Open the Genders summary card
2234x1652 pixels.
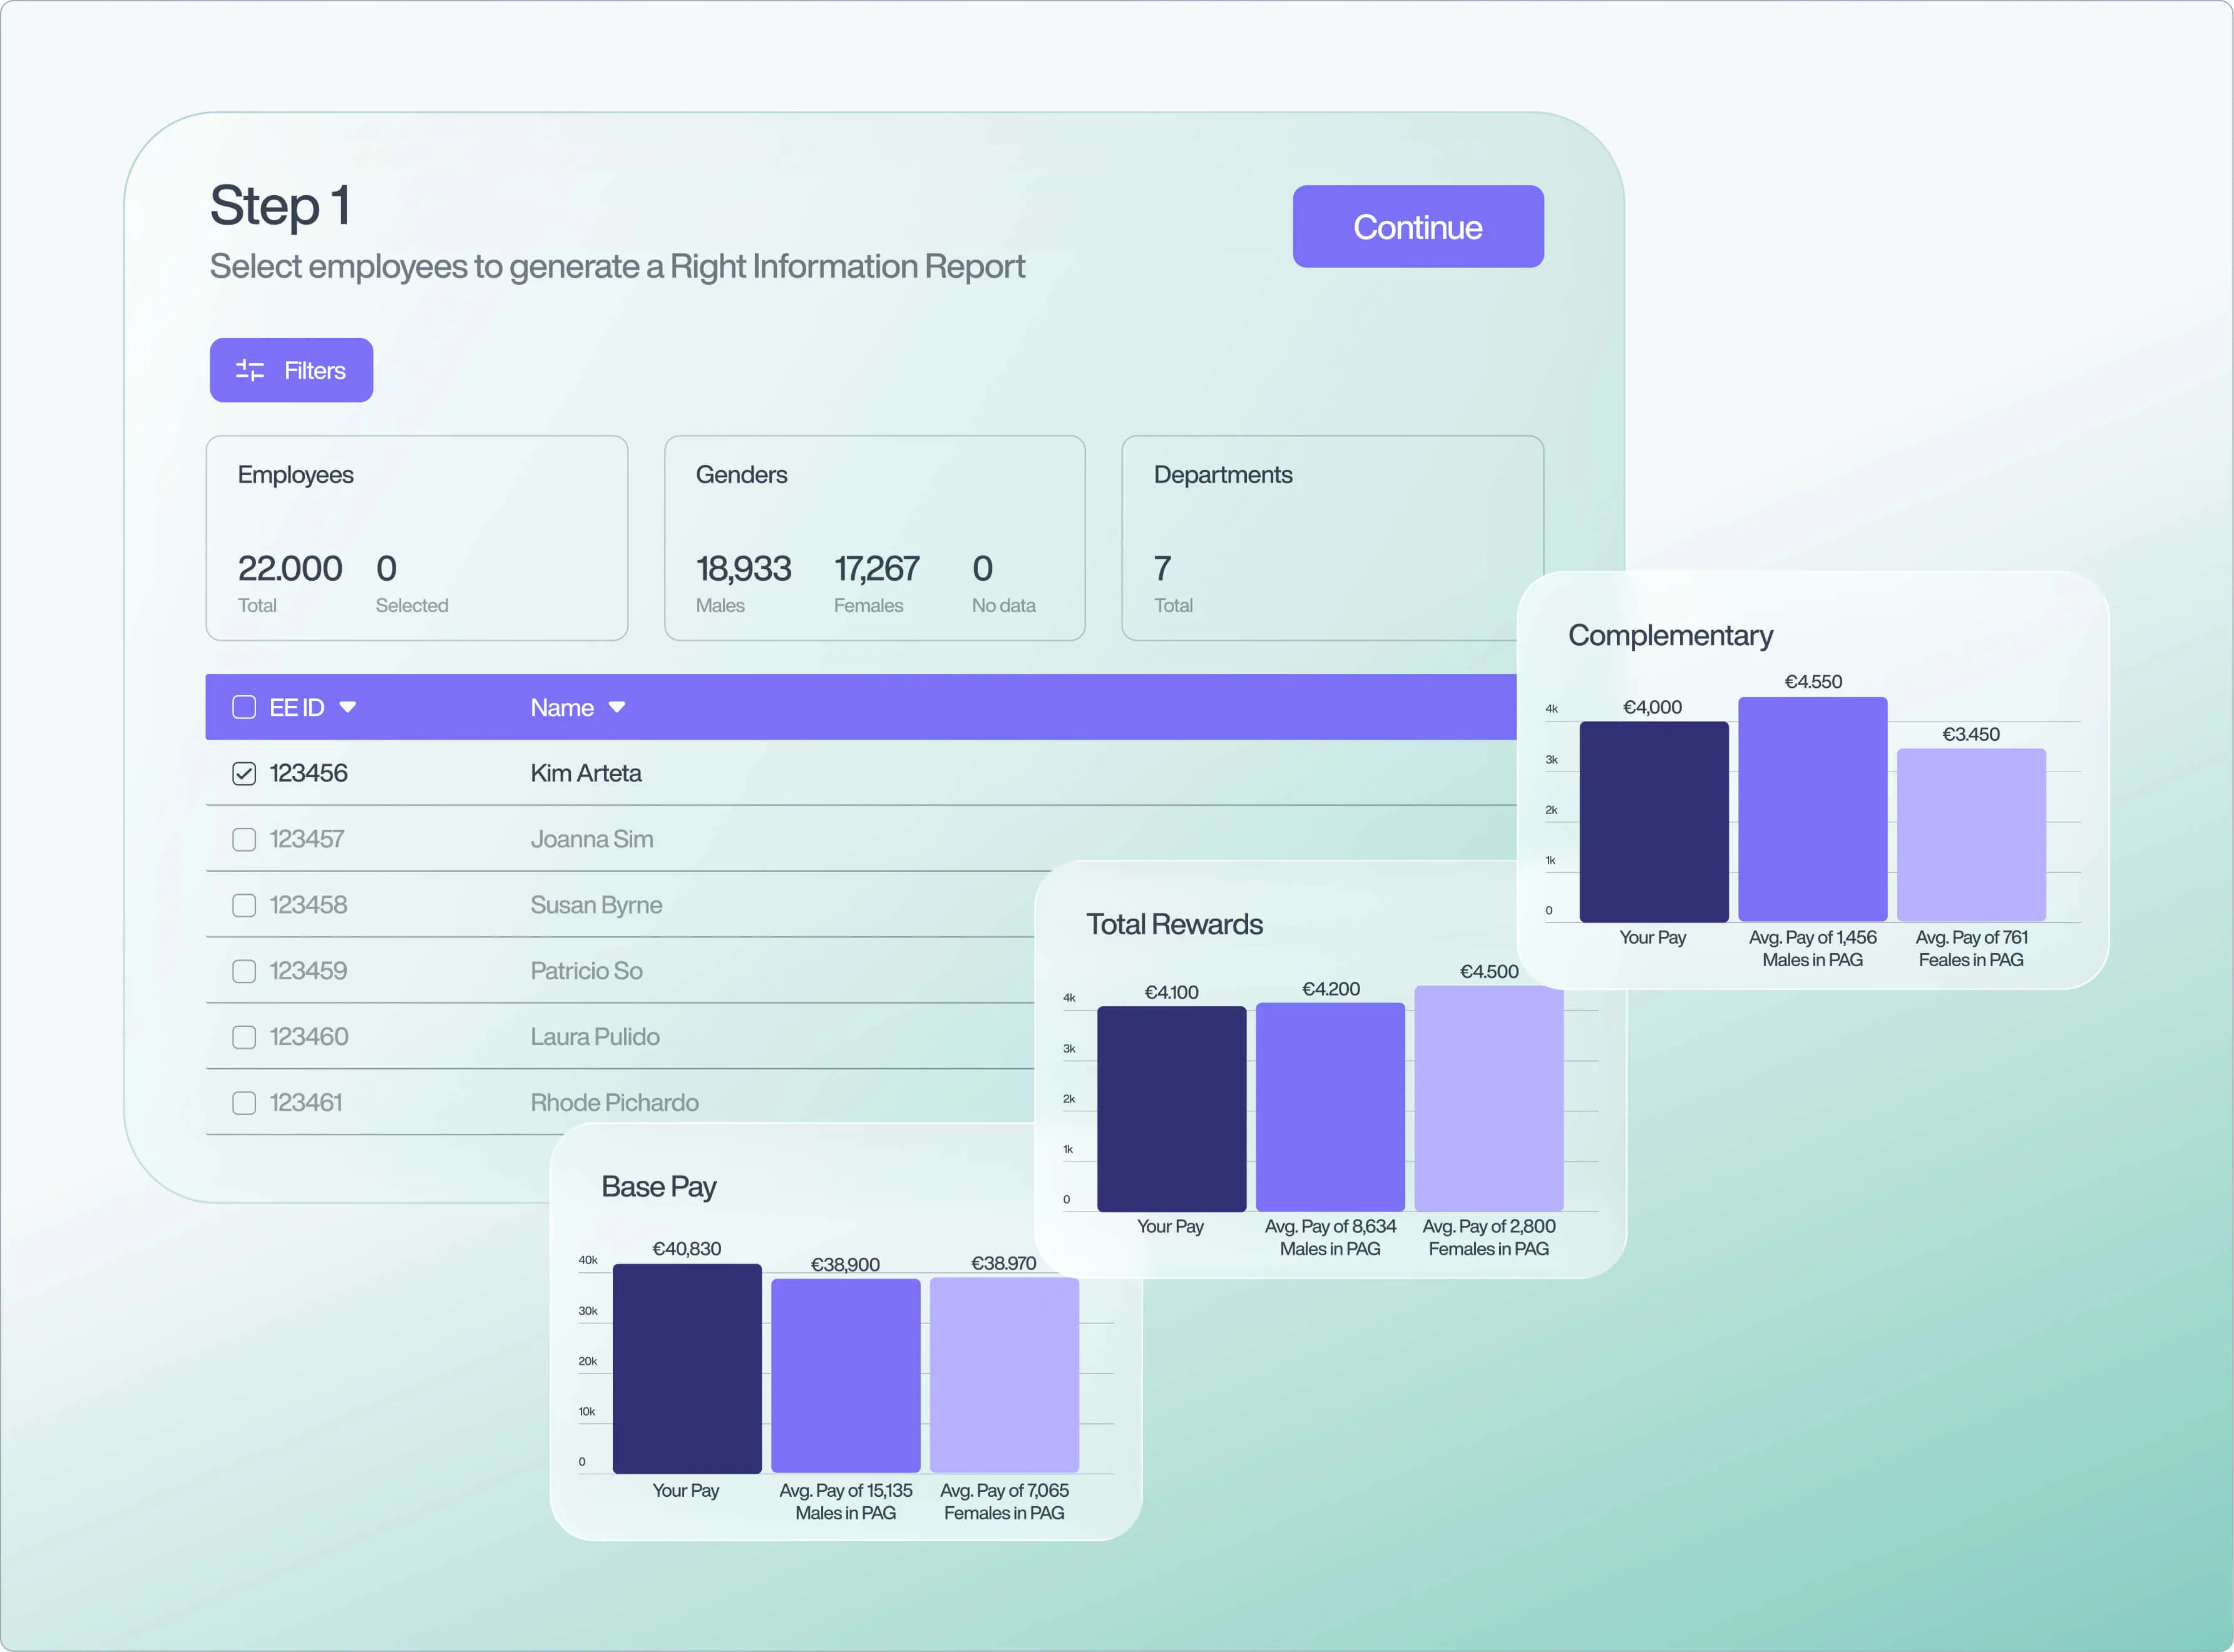pos(875,538)
